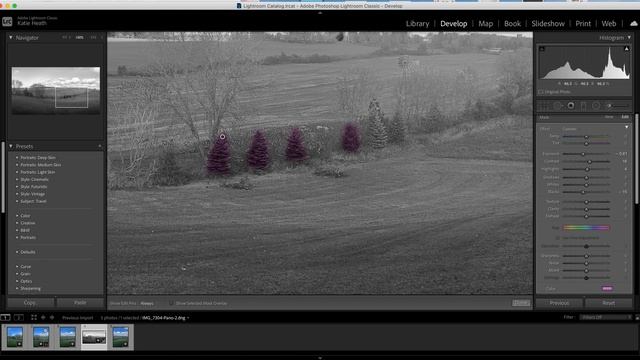
Task: Open Show Edit Pins Always dropdown
Action: [x=147, y=303]
